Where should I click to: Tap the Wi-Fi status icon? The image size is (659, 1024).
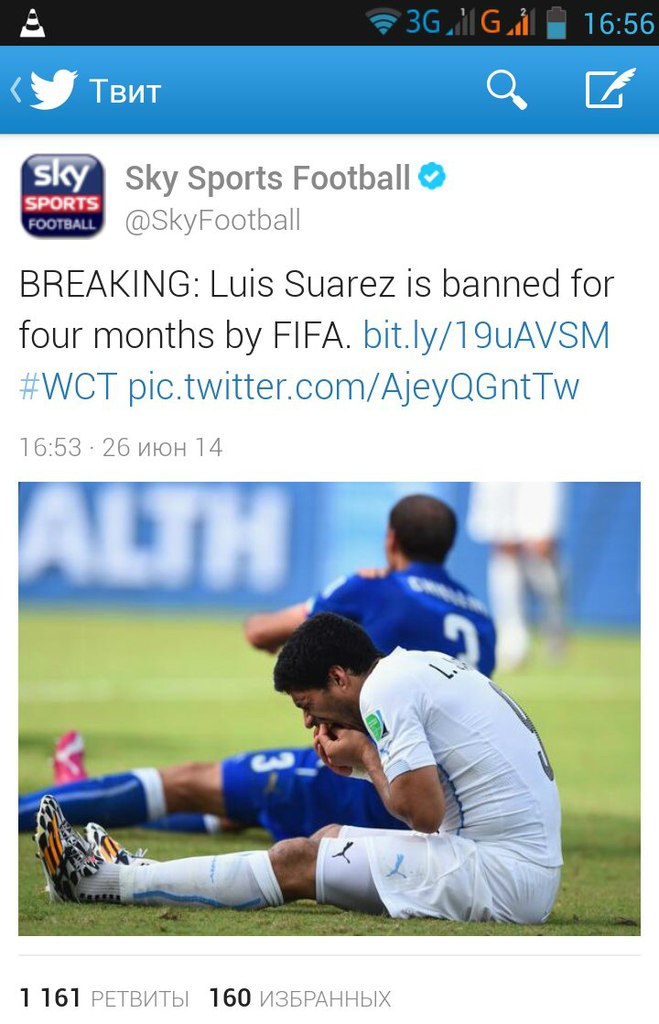(383, 22)
